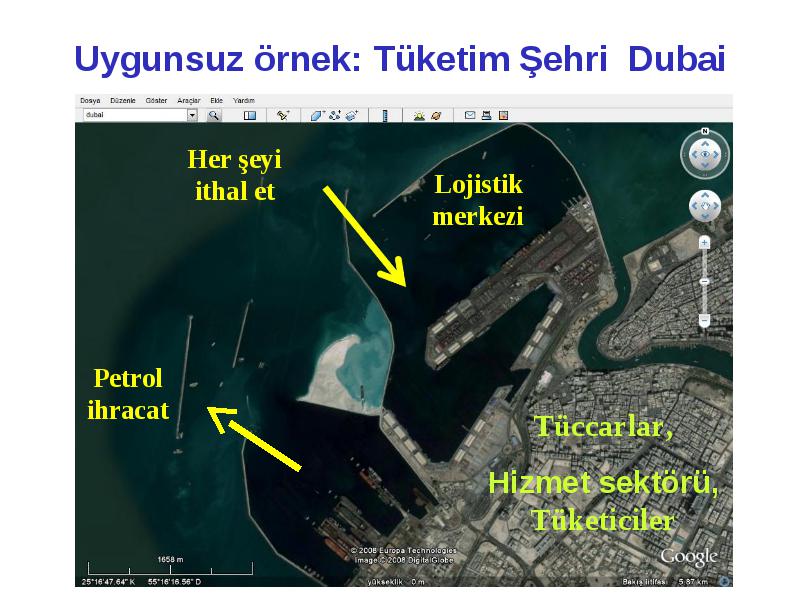
Task: Add a polygon from the toolbar
Action: pyautogui.click(x=318, y=115)
